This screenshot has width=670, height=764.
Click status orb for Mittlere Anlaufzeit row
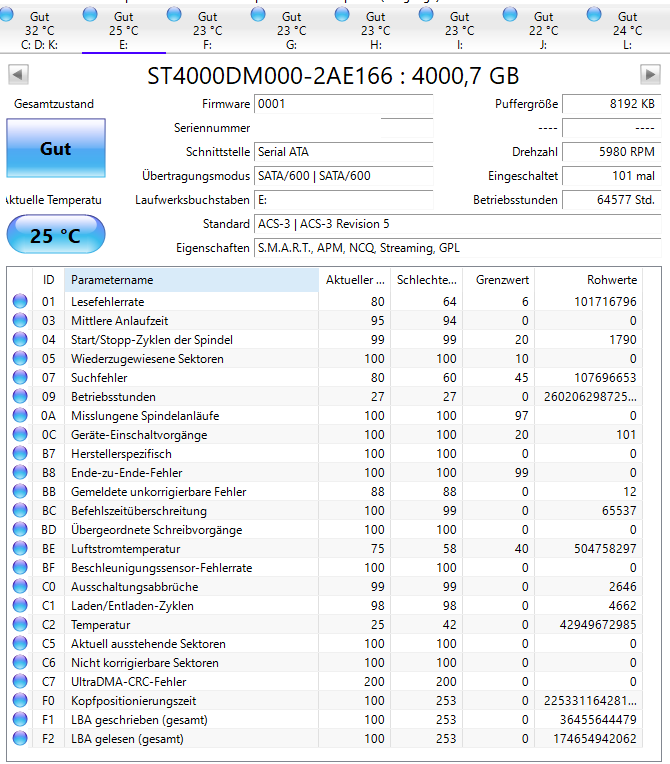(20, 320)
